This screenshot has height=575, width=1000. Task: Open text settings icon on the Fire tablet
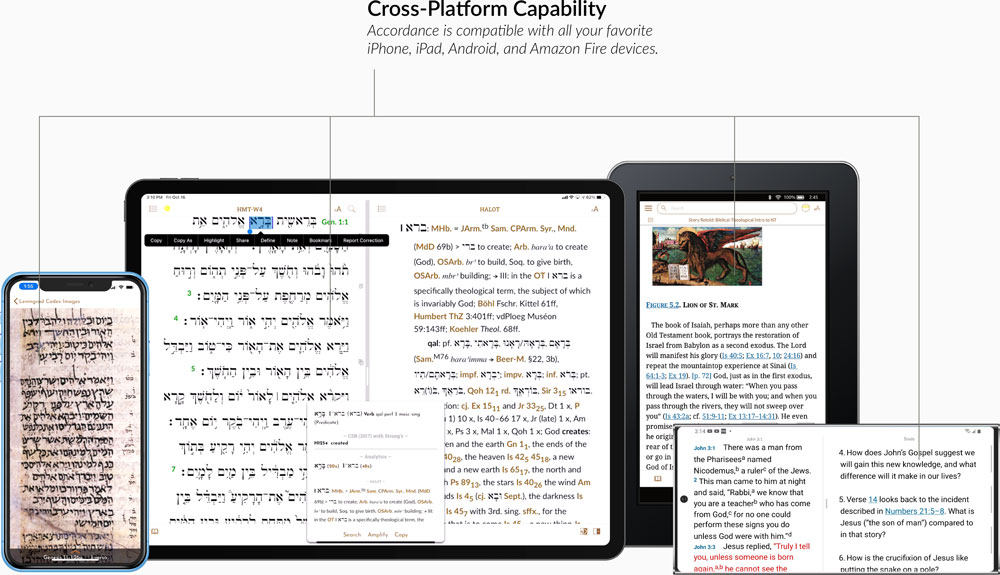coord(817,208)
